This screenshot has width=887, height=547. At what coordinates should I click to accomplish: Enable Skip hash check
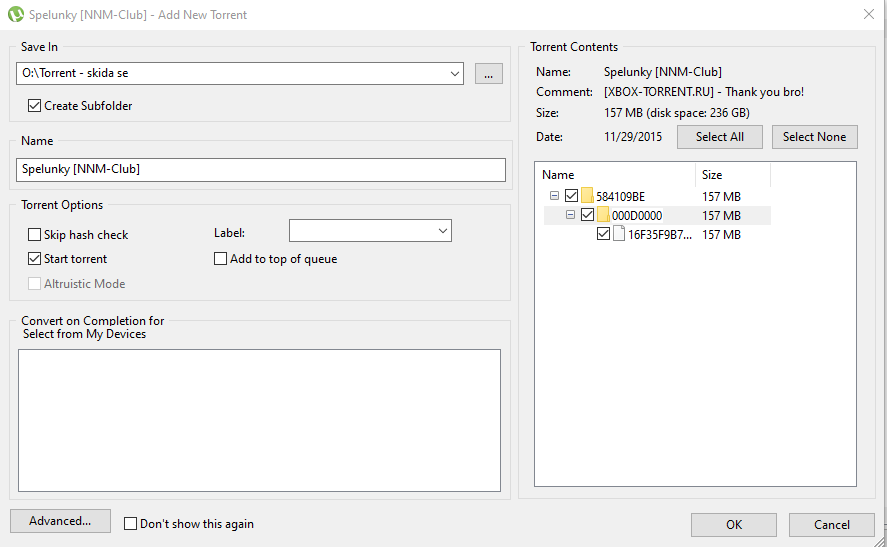[x=35, y=234]
